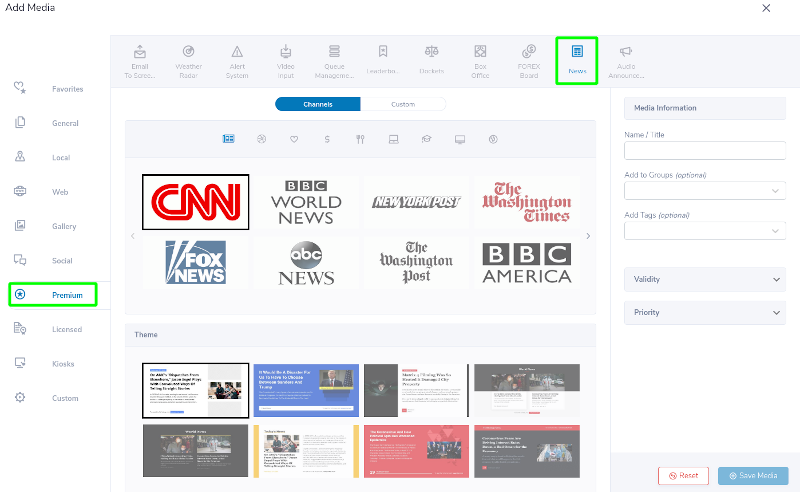Filter channels by heart health category icon
Image resolution: width=800 pixels, height=492 pixels.
[x=294, y=139]
